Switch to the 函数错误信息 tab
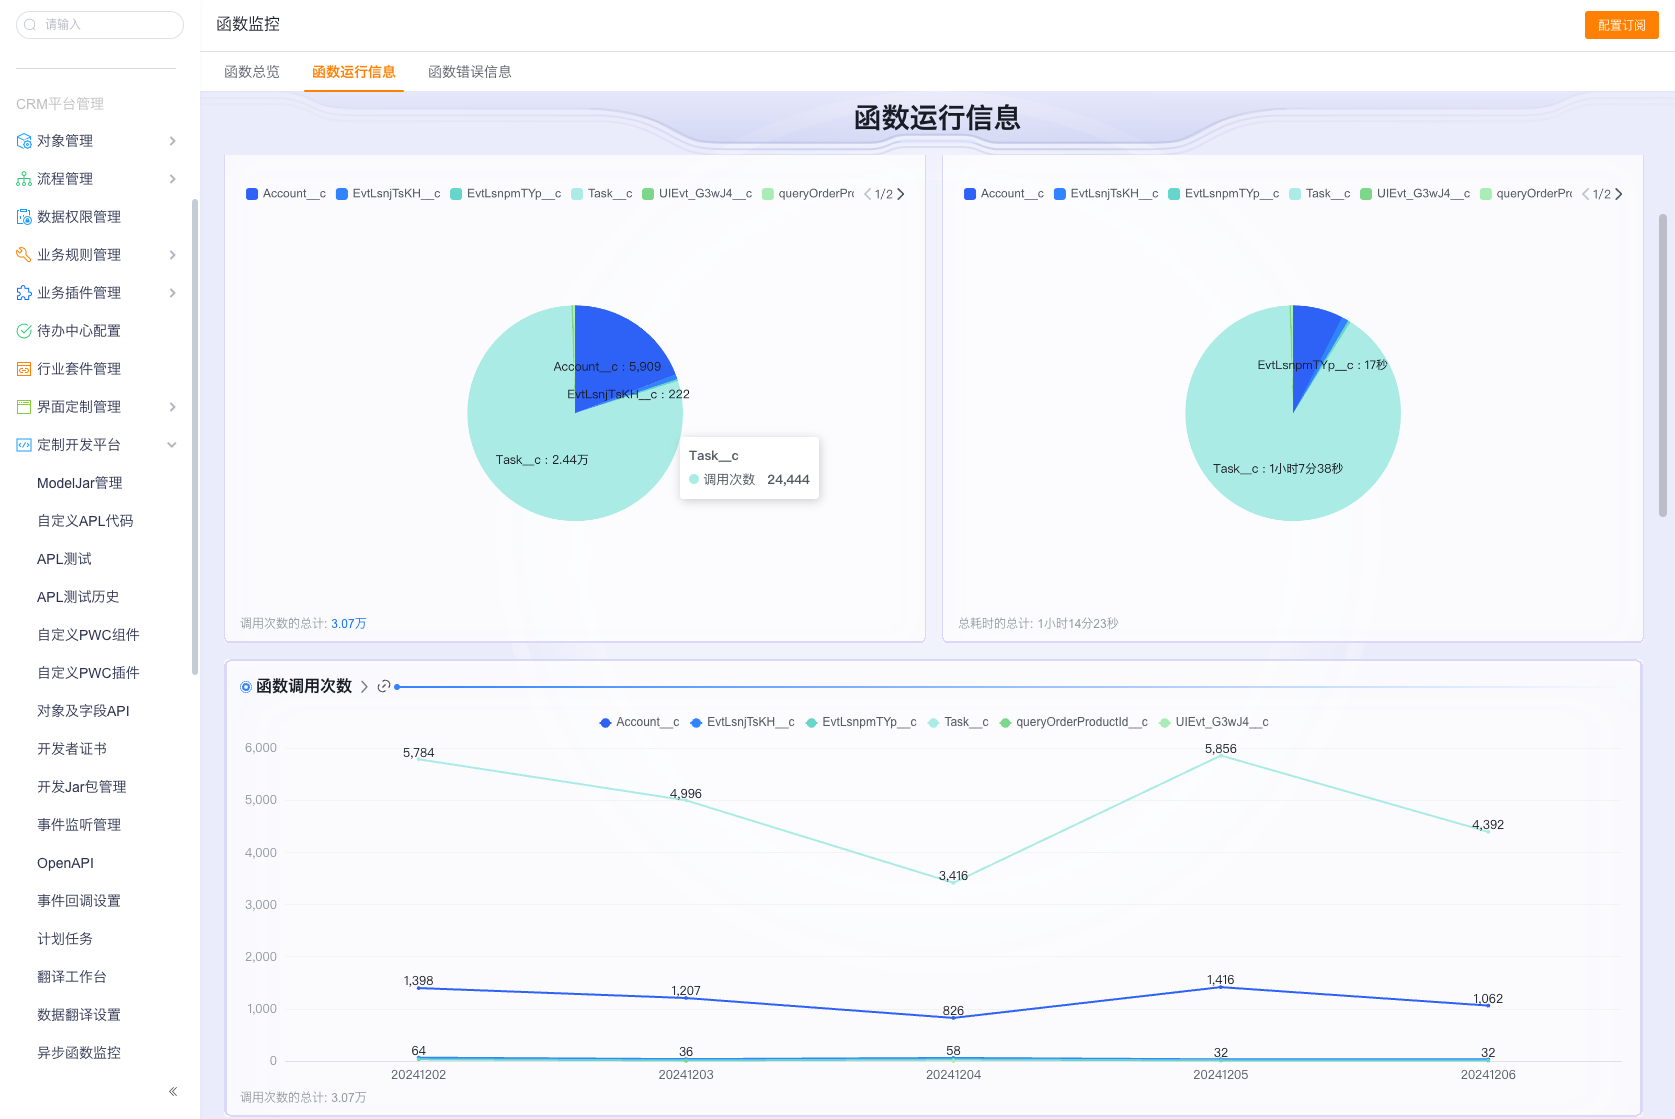This screenshot has width=1675, height=1119. pyautogui.click(x=469, y=72)
